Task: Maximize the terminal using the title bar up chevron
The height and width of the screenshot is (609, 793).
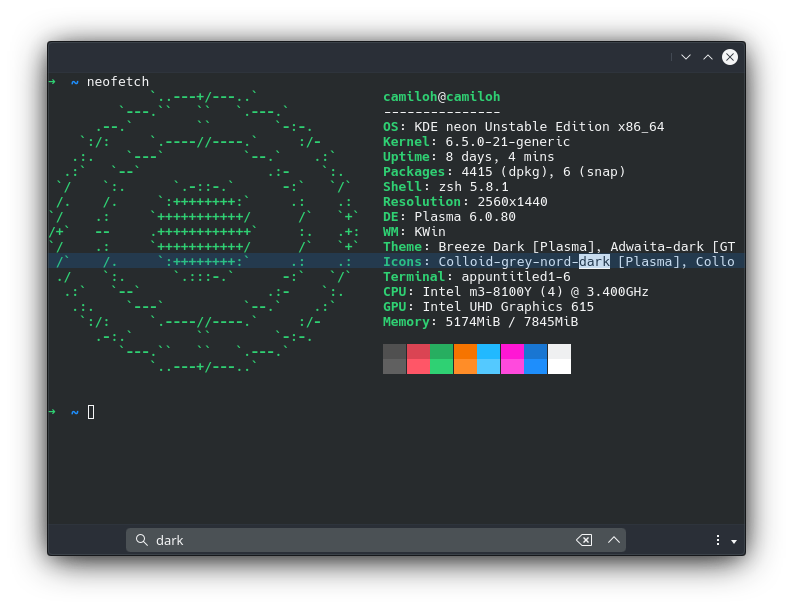Action: pyautogui.click(x=708, y=57)
